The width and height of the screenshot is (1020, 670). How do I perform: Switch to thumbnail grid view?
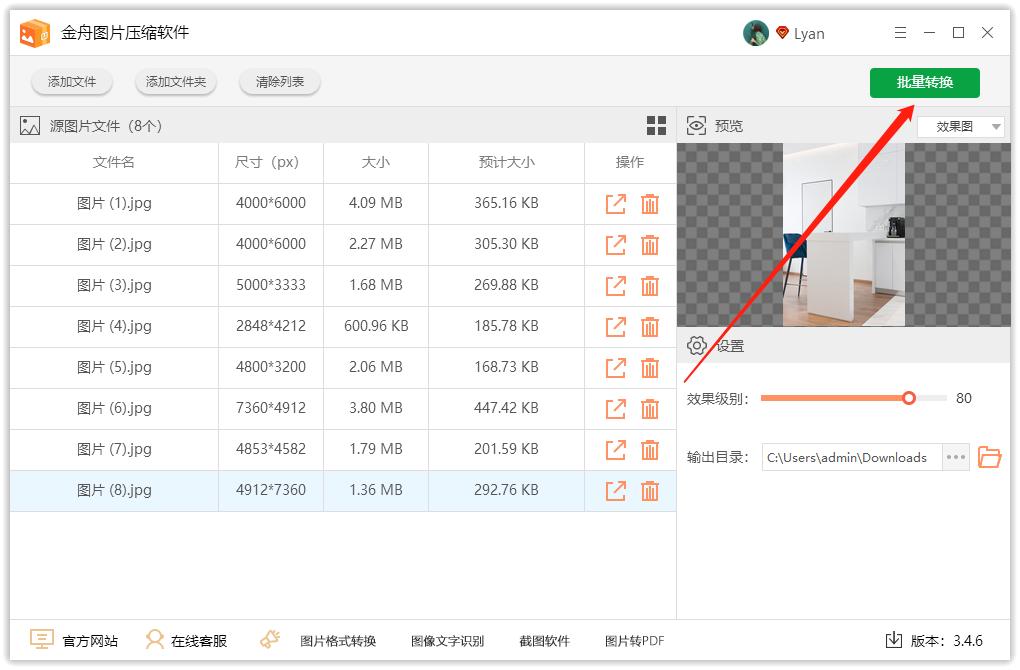[656, 125]
